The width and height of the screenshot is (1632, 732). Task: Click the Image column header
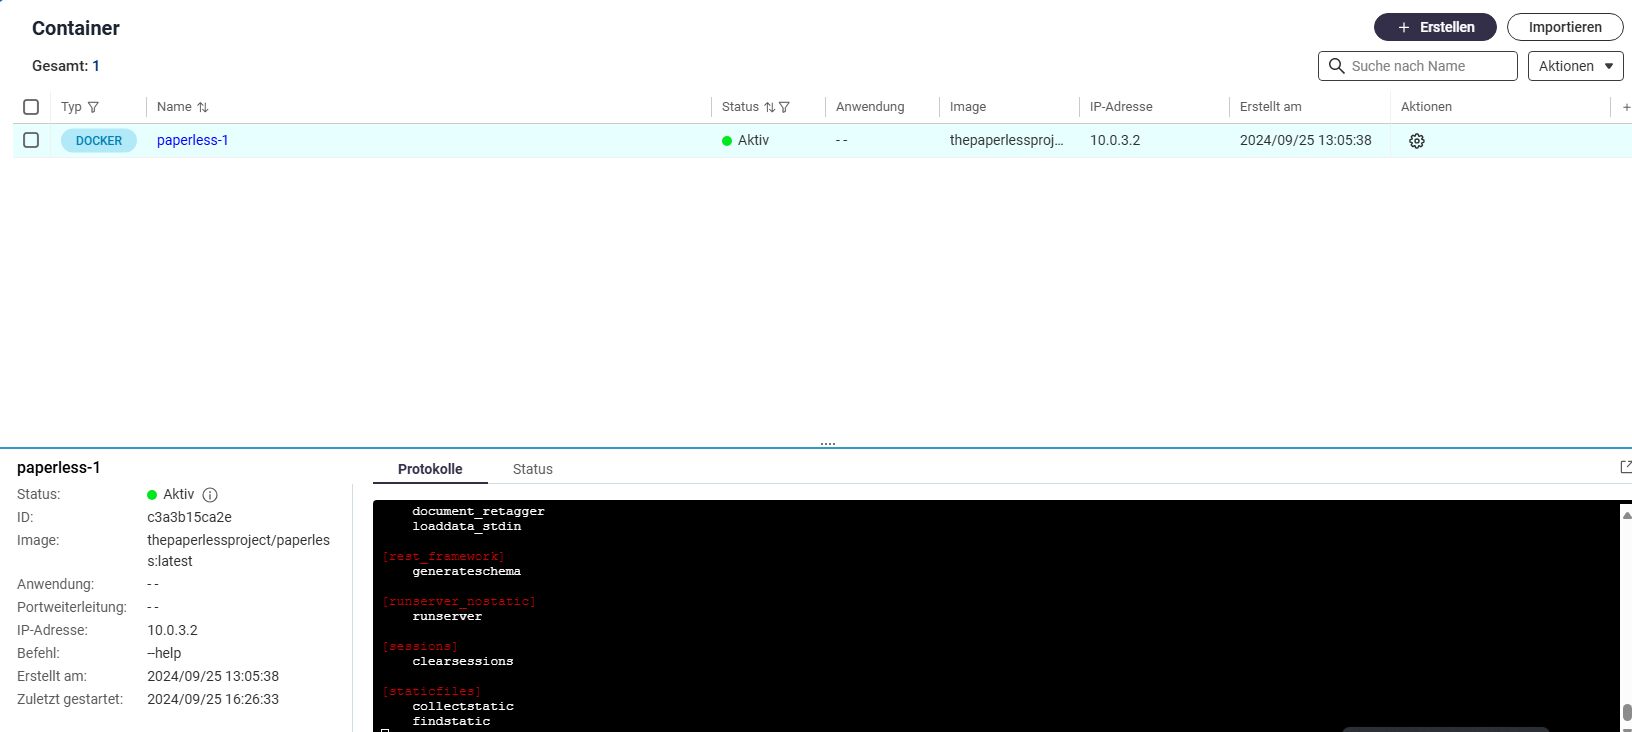pos(967,107)
